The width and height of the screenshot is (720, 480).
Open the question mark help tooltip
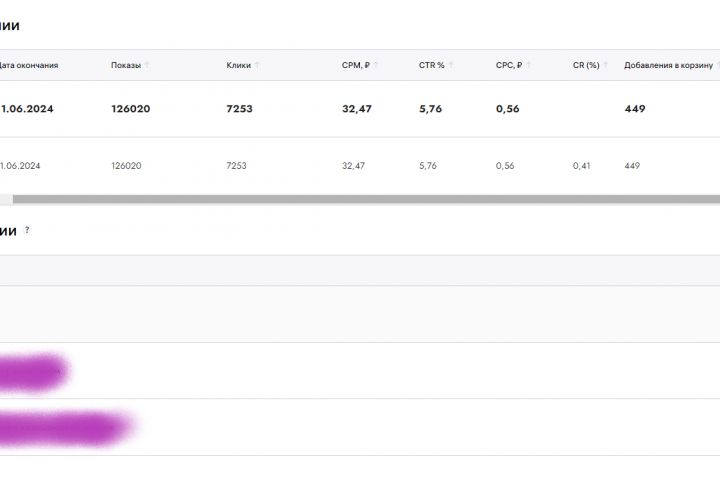click(x=27, y=230)
